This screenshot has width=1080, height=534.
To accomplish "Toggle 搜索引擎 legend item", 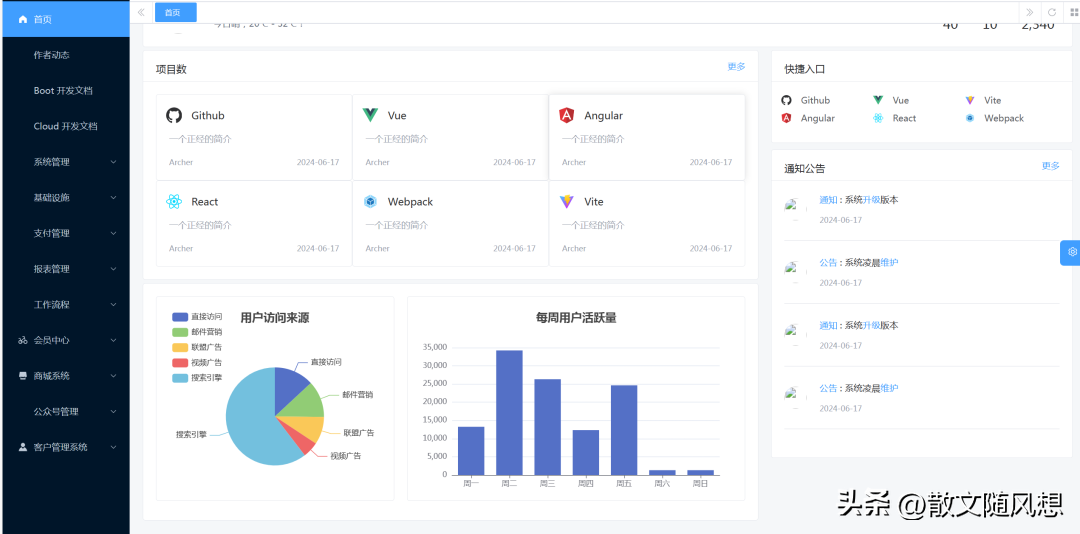I will (x=196, y=378).
